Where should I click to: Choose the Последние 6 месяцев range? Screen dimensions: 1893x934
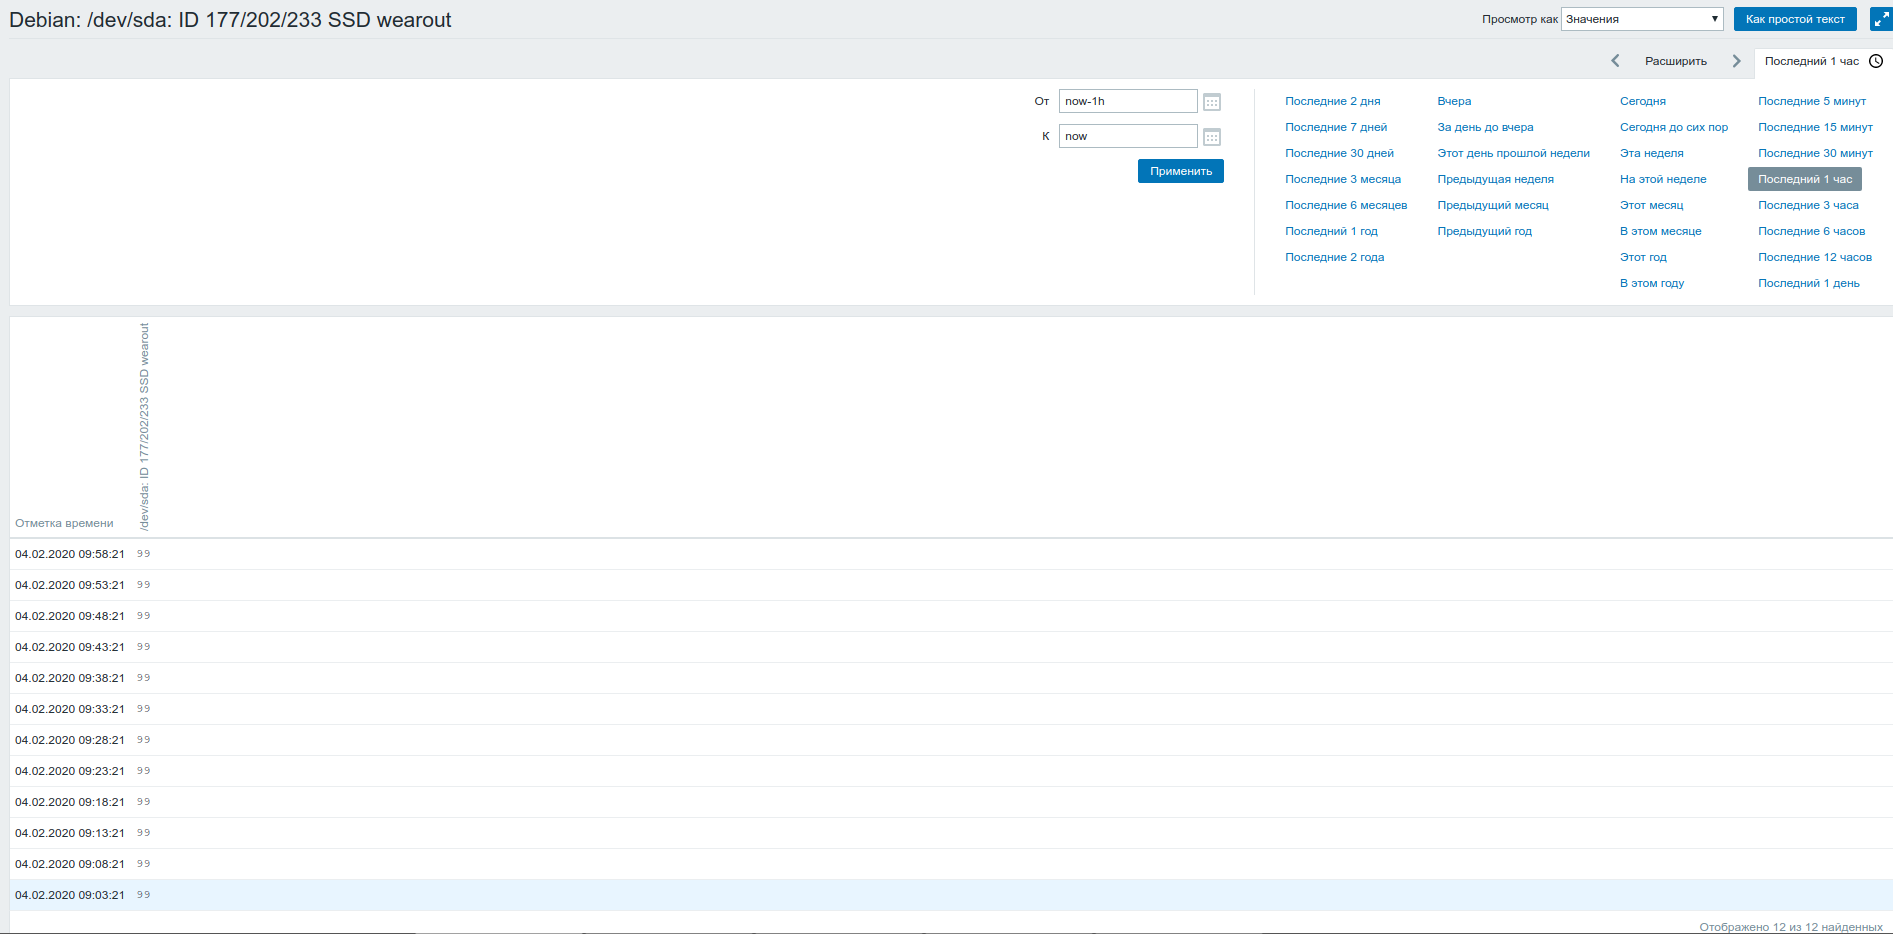[1346, 205]
